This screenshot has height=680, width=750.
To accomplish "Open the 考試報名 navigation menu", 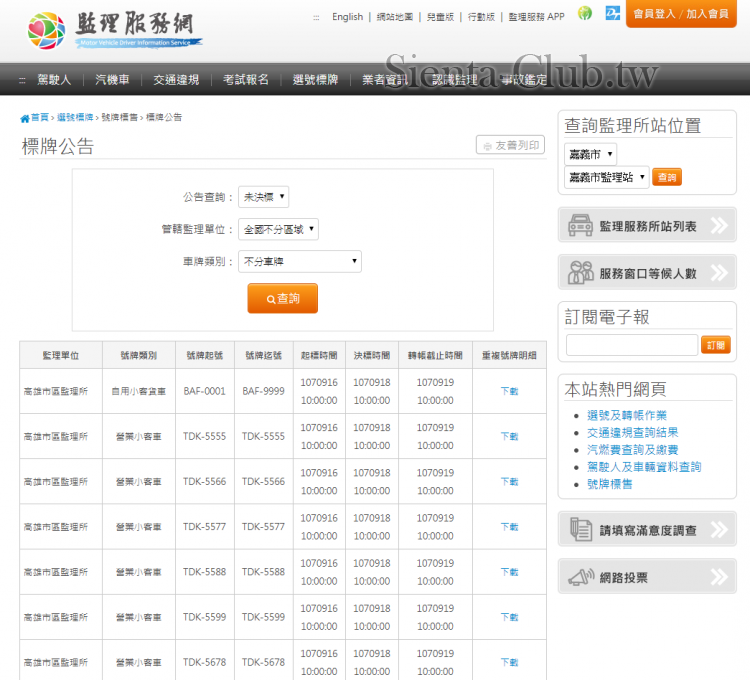I will pyautogui.click(x=245, y=80).
